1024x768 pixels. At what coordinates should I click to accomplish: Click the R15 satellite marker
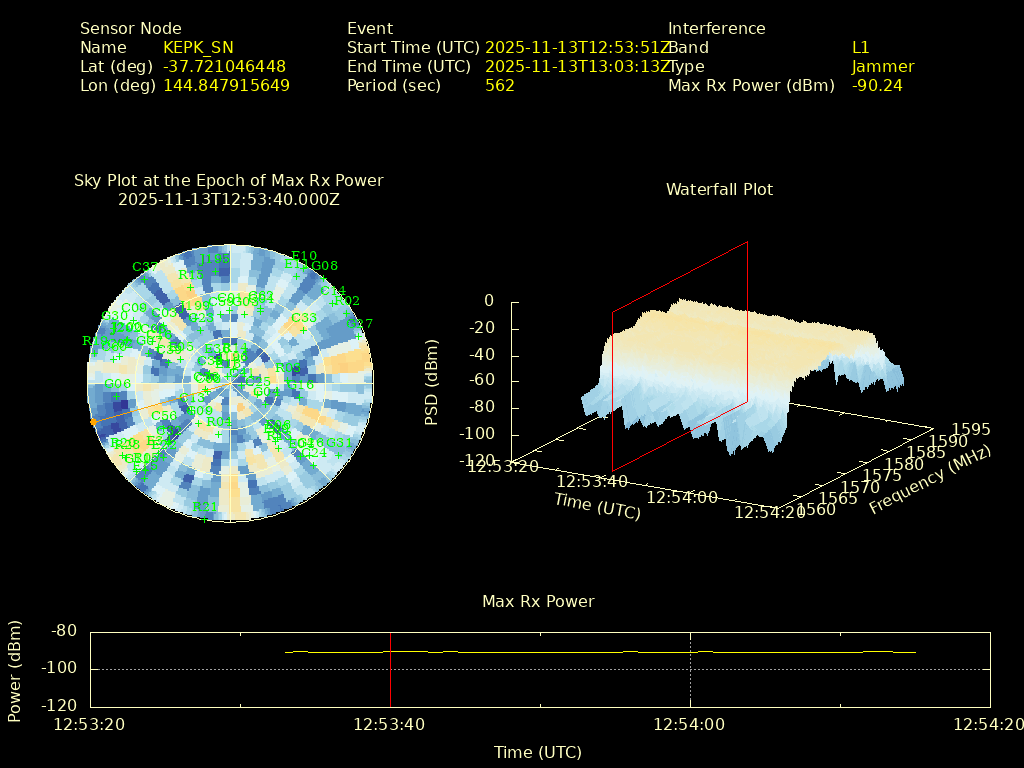click(190, 287)
